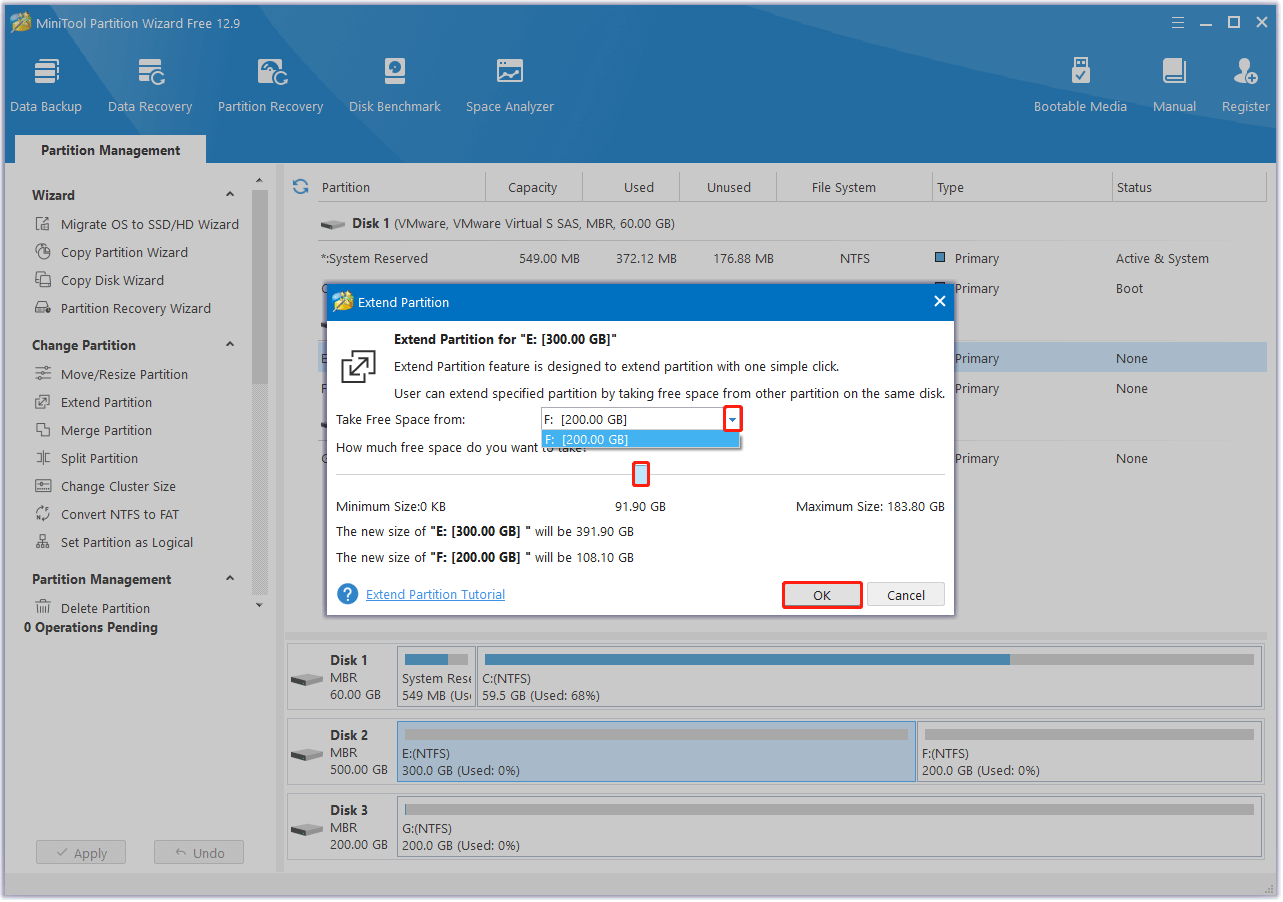The height and width of the screenshot is (902, 1283).
Task: Collapse the Wizard section
Action: coord(230,195)
